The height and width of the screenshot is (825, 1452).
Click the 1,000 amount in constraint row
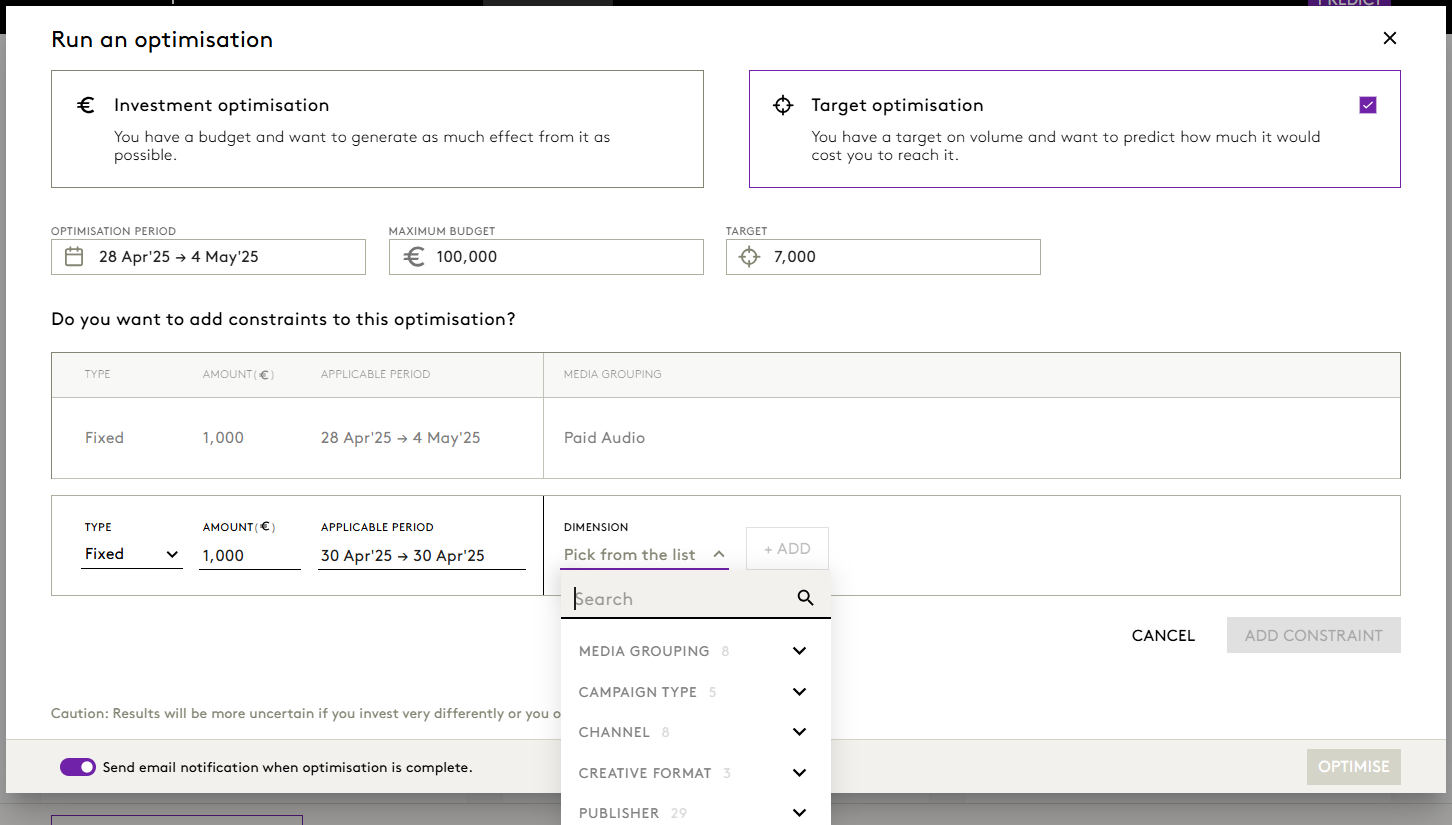click(223, 438)
